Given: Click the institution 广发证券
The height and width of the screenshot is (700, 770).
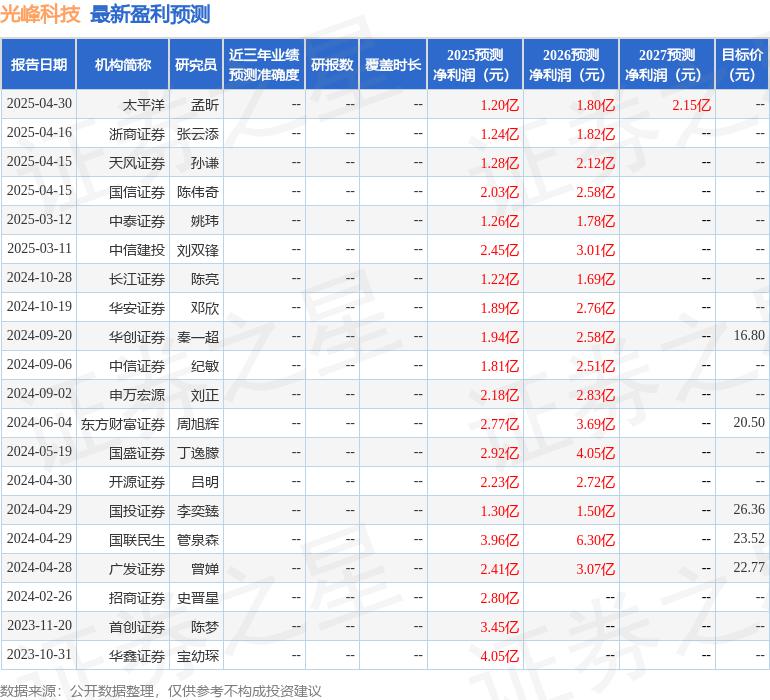Looking at the screenshot, I should click(137, 568).
